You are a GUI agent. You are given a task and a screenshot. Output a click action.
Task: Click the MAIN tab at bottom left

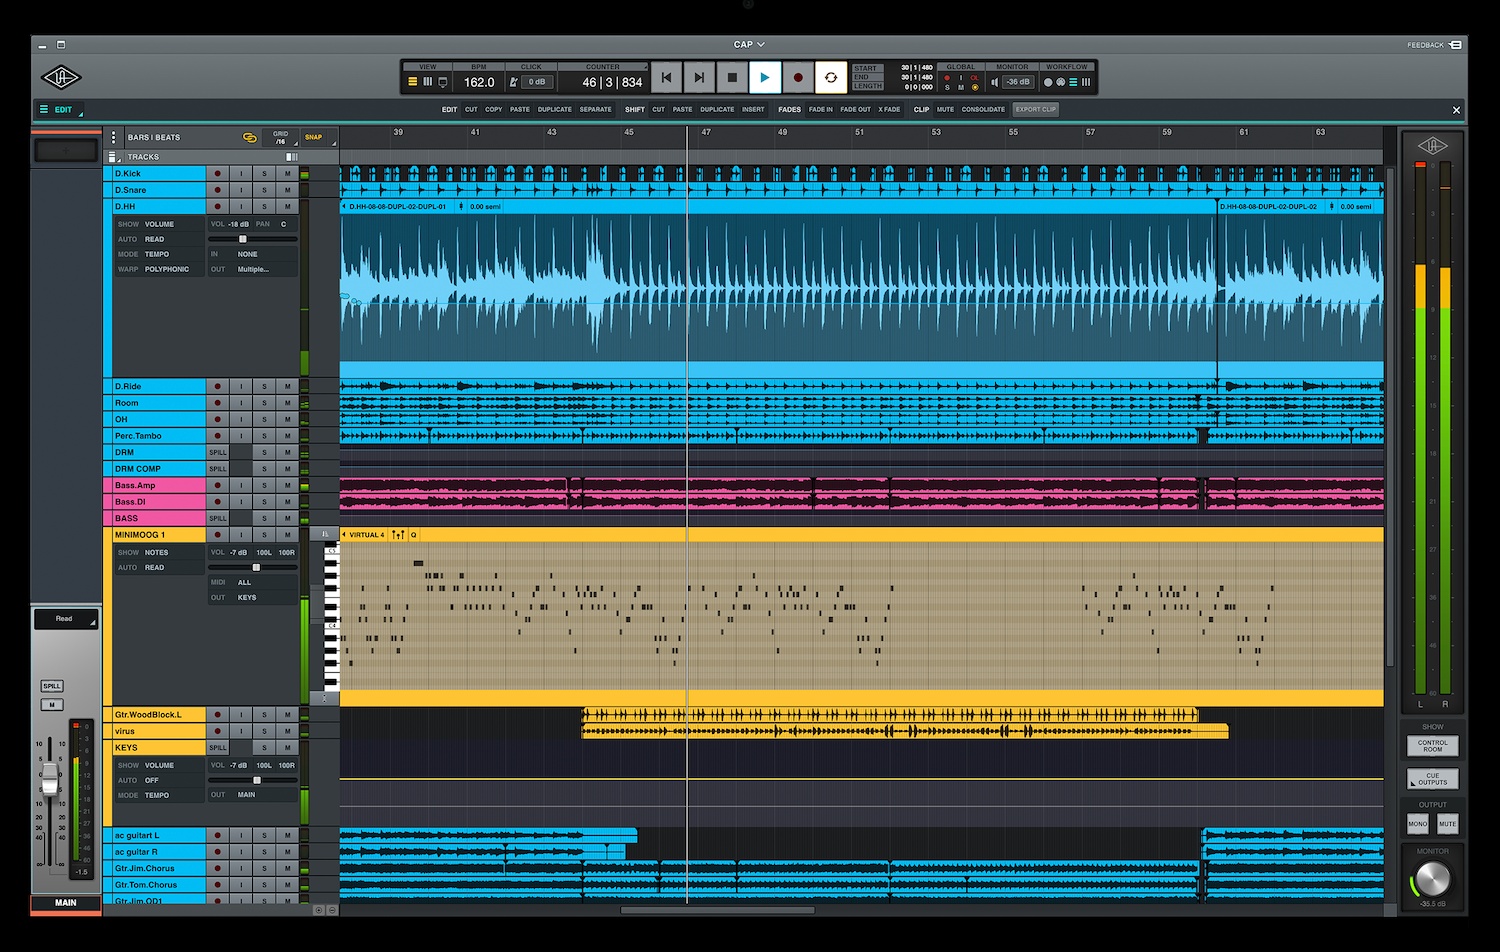66,903
